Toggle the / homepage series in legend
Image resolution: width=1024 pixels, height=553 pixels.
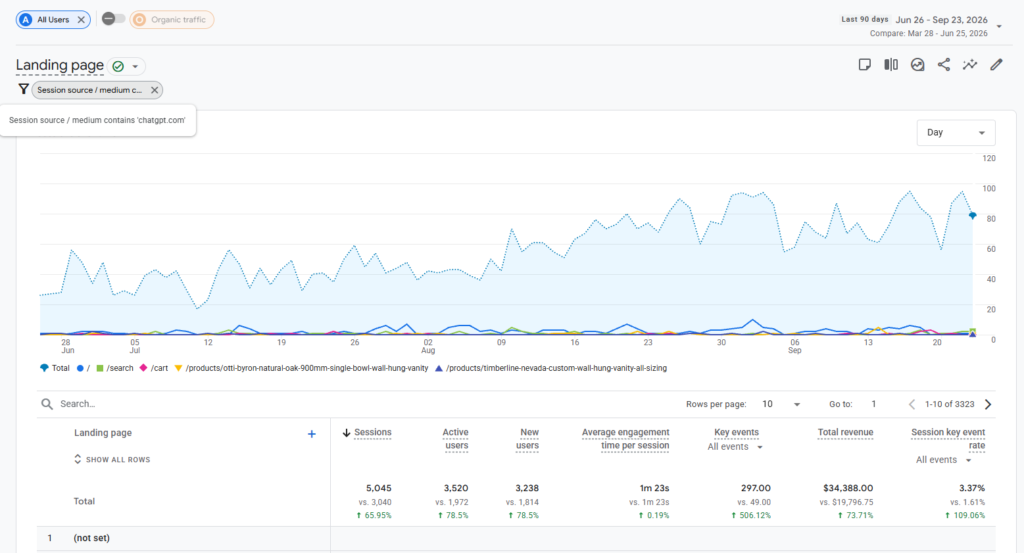point(83,368)
